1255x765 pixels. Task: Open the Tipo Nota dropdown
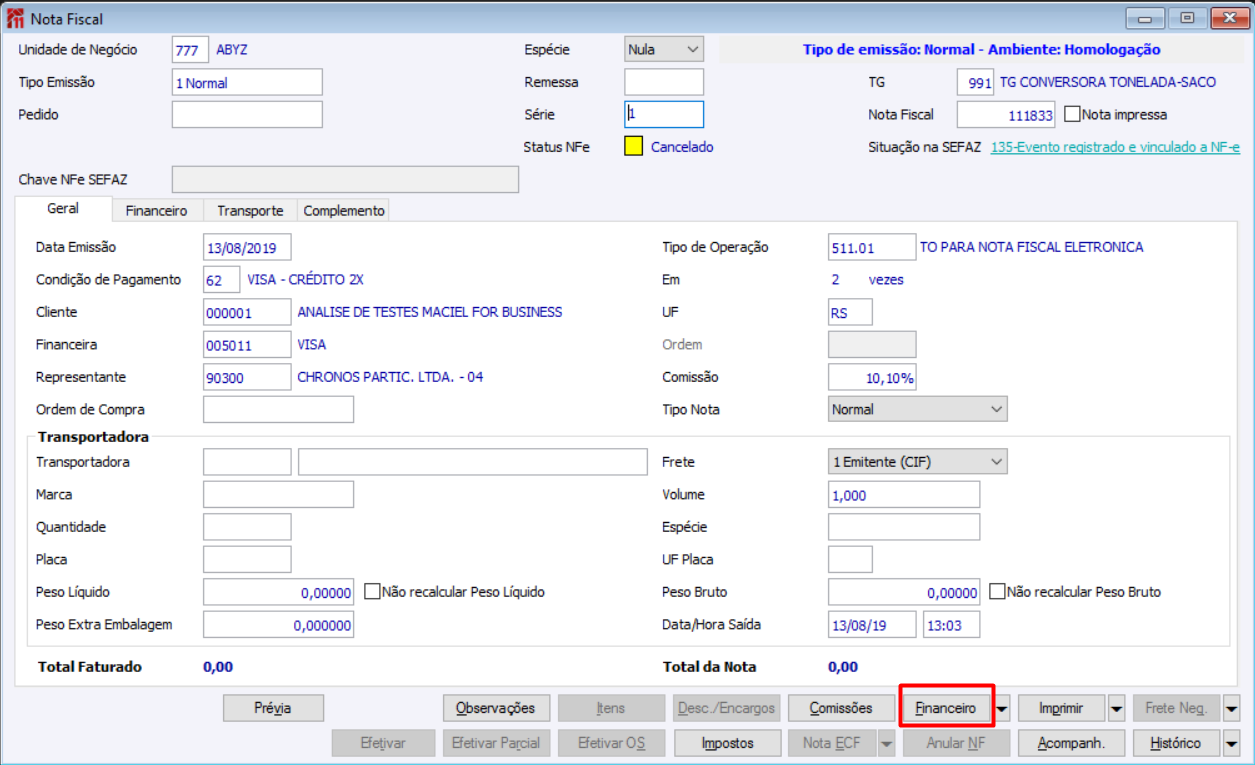[x=918, y=409]
